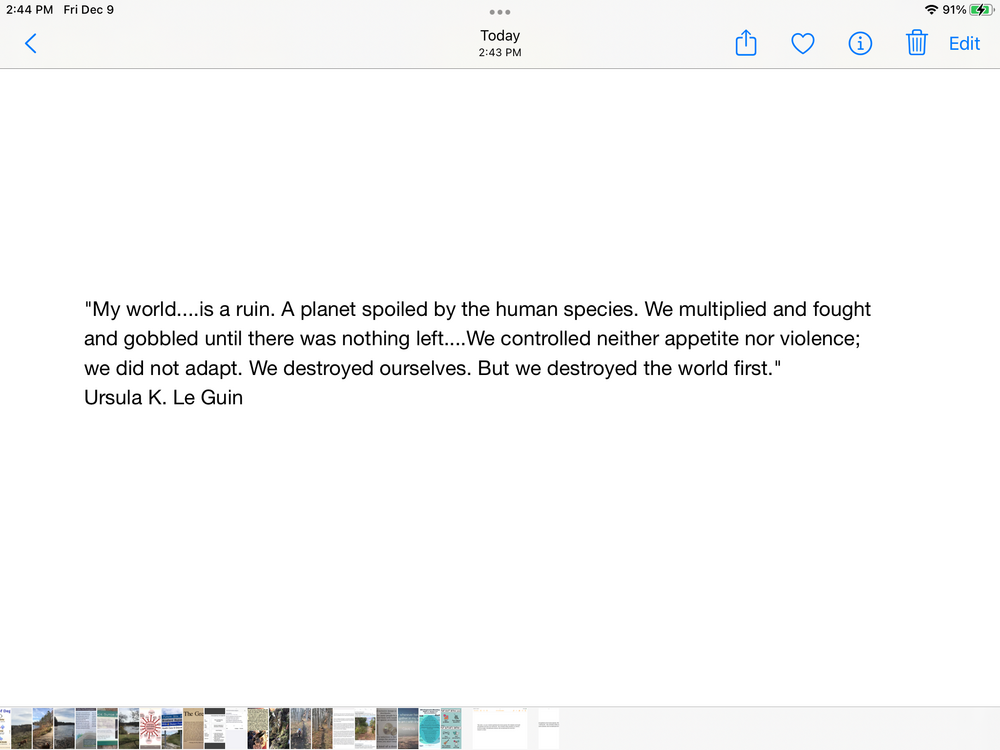This screenshot has width=1000, height=750.
Task: Tap the back arrow chevron
Action: 31,43
